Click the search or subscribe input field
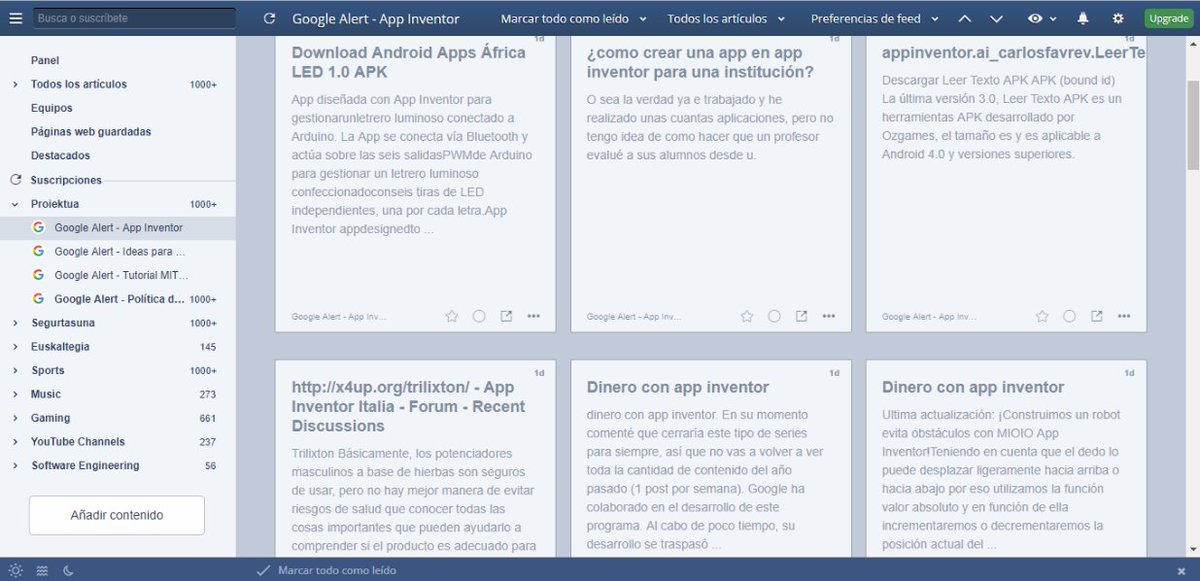The image size is (1200, 581). point(135,18)
